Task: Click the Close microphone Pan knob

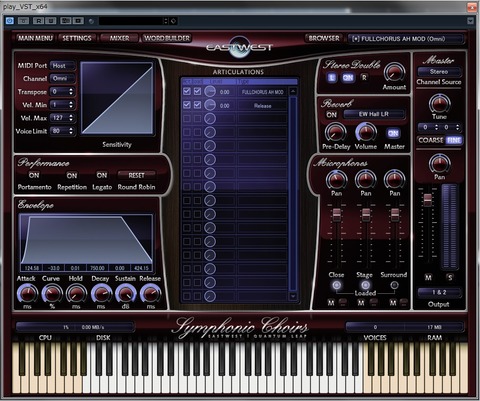Action: tap(336, 179)
